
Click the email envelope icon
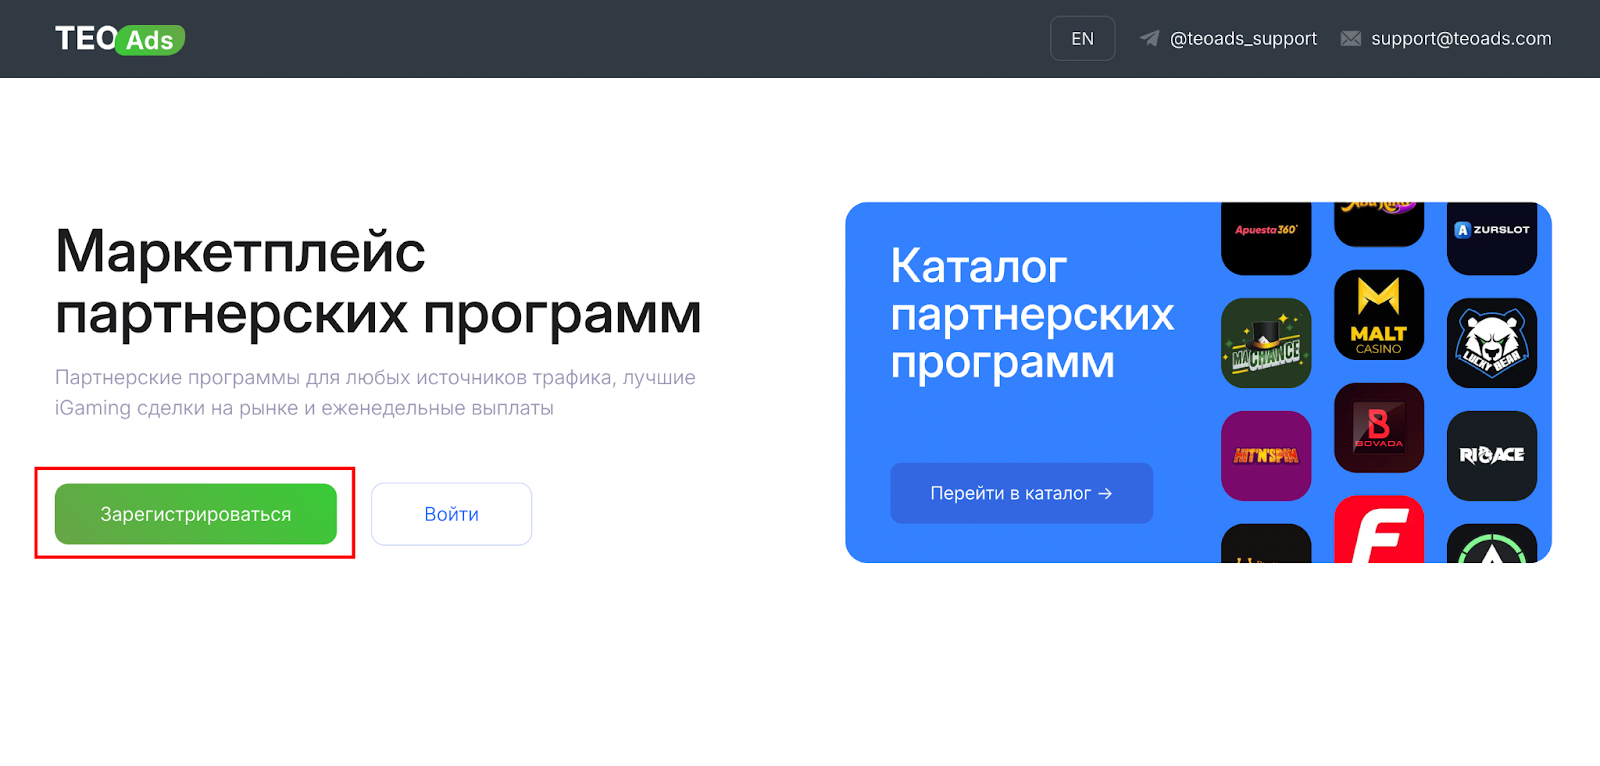pos(1351,38)
